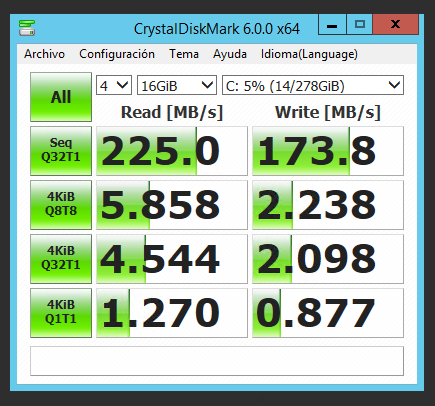Click the empty comment field at bottom
The image size is (435, 406).
[x=217, y=361]
